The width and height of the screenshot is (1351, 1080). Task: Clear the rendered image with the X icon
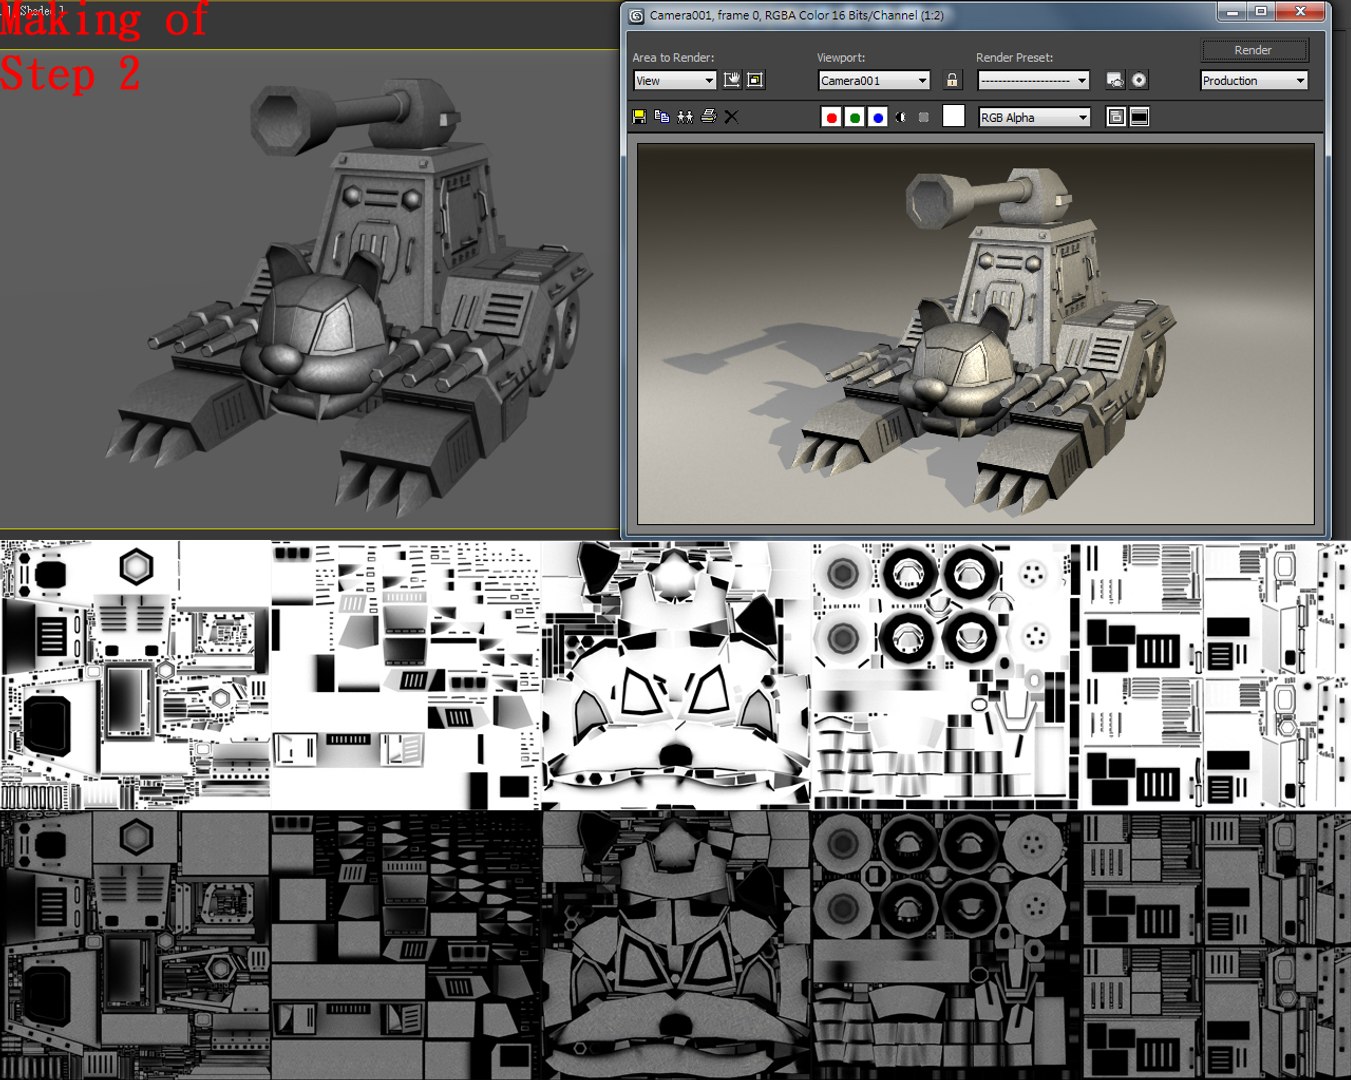[x=732, y=117]
